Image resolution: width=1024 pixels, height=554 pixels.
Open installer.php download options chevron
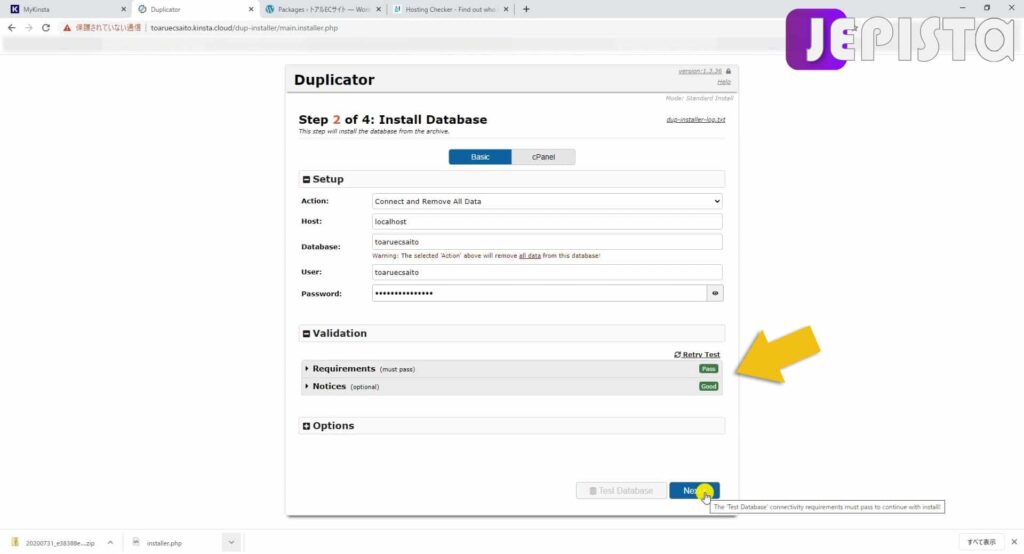[231, 543]
